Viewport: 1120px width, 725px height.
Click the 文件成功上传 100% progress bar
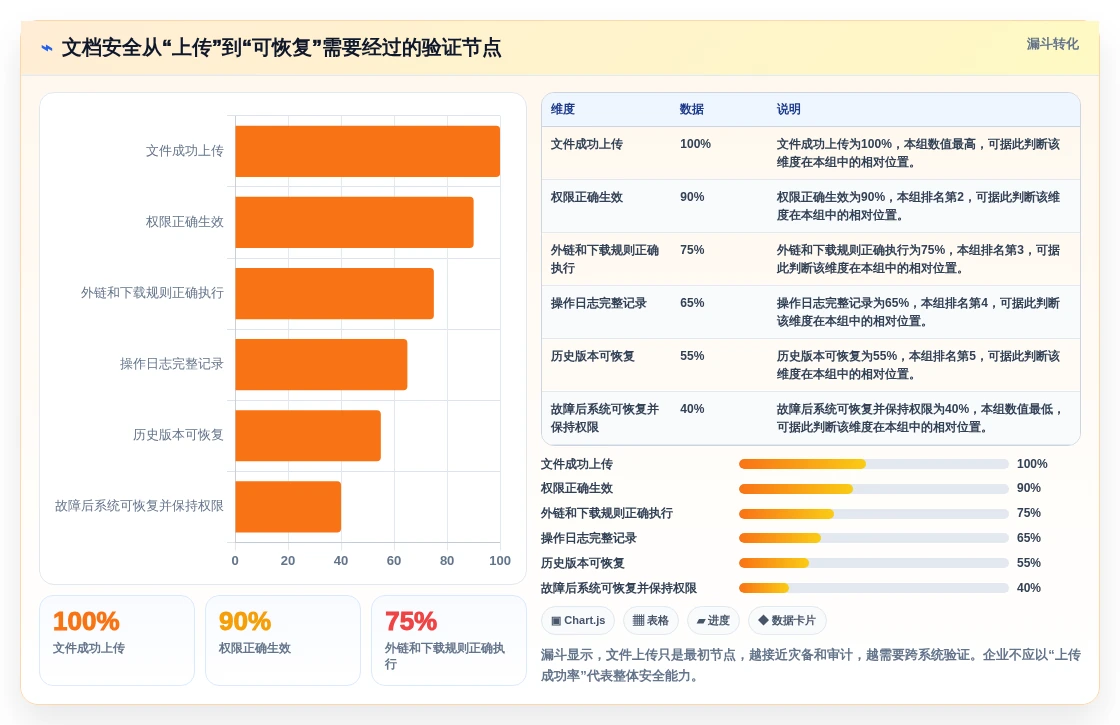[x=874, y=464]
